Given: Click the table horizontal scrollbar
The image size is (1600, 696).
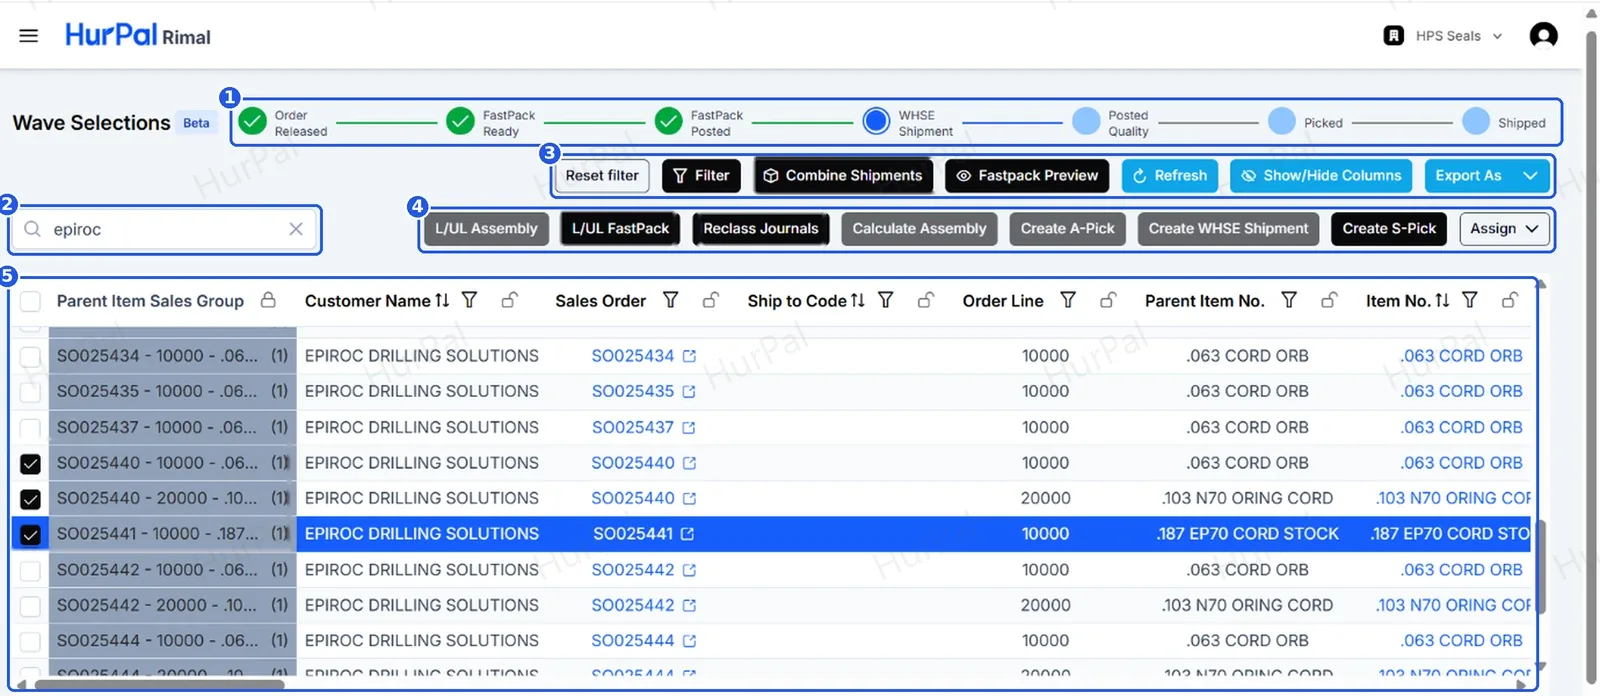Looking at the screenshot, I should (160, 685).
